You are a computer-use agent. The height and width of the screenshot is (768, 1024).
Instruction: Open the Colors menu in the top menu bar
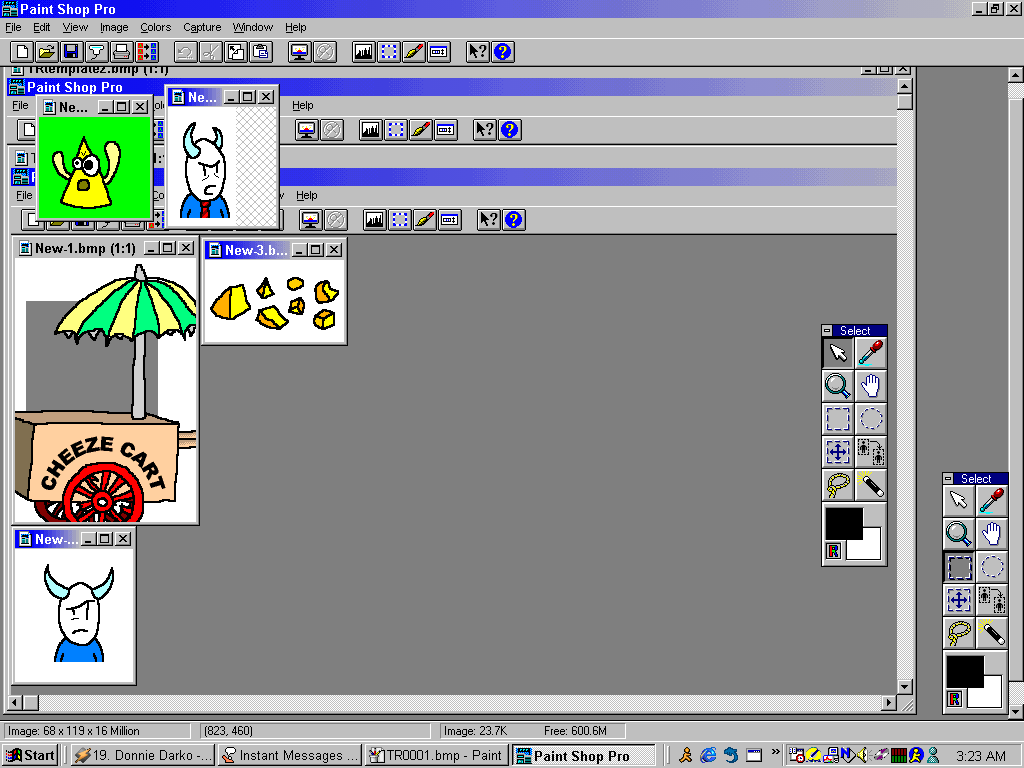[x=155, y=27]
